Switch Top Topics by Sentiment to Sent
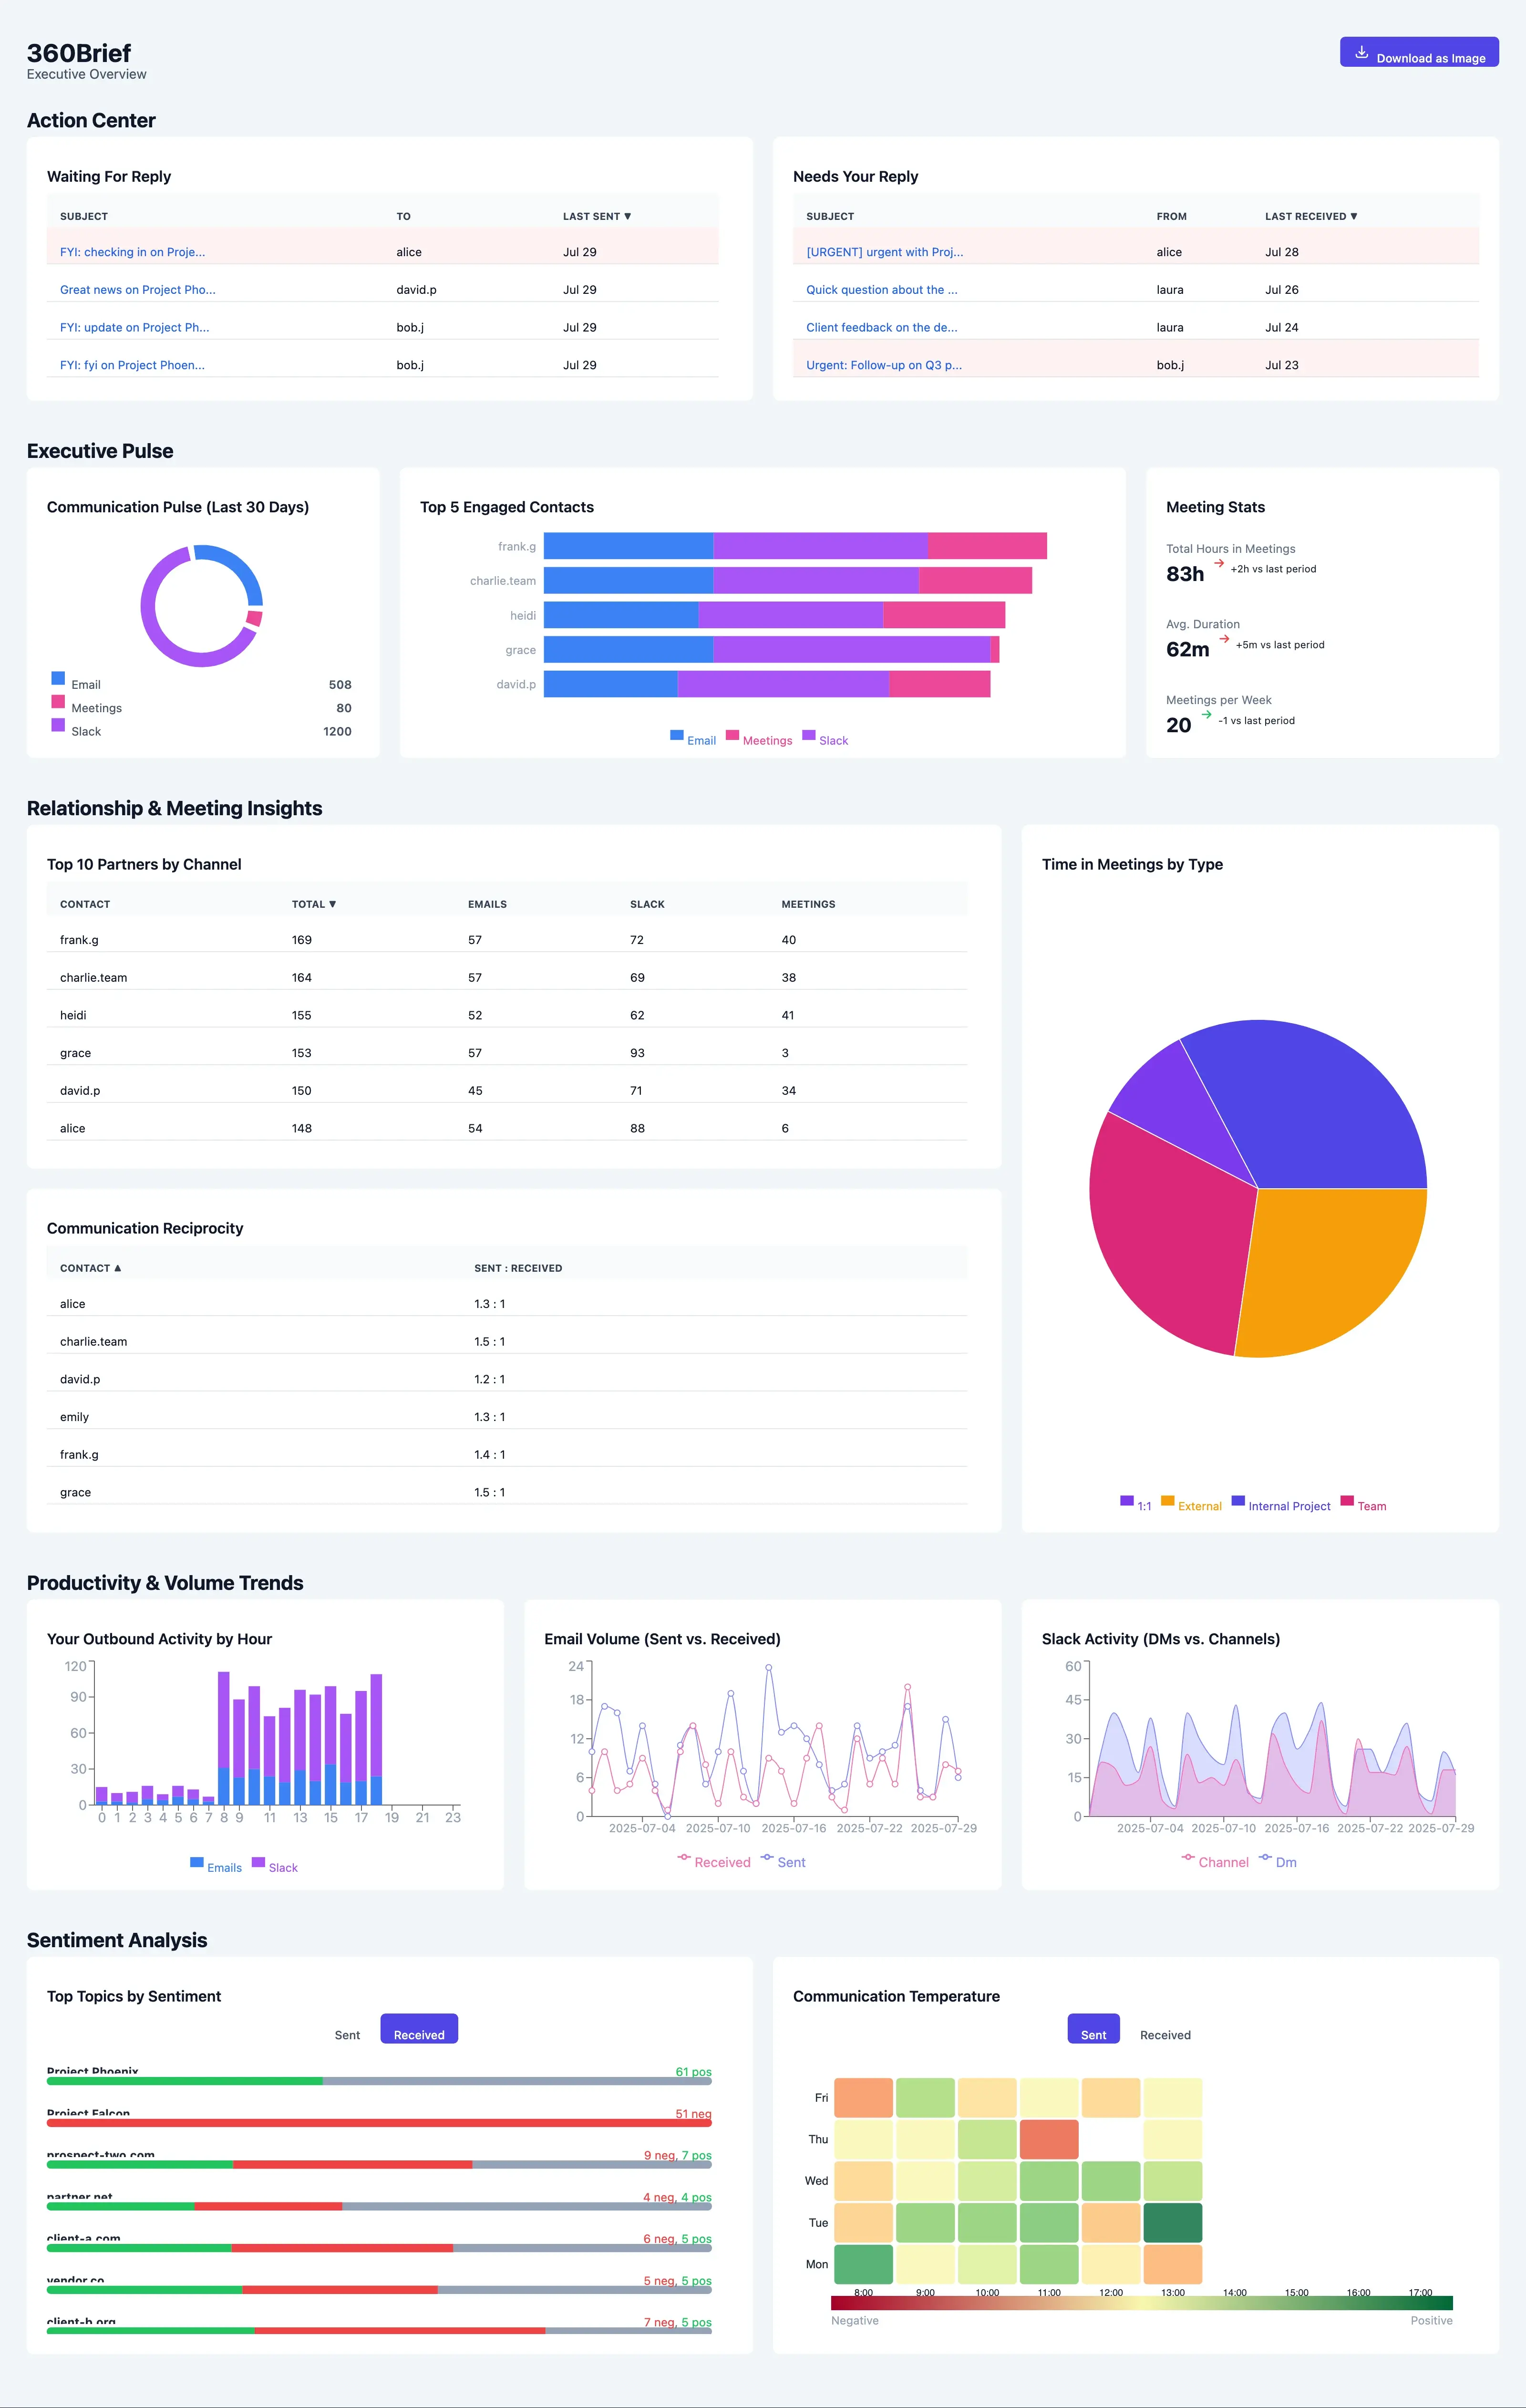Screen dimensions: 1526x2408 pyautogui.click(x=347, y=2035)
